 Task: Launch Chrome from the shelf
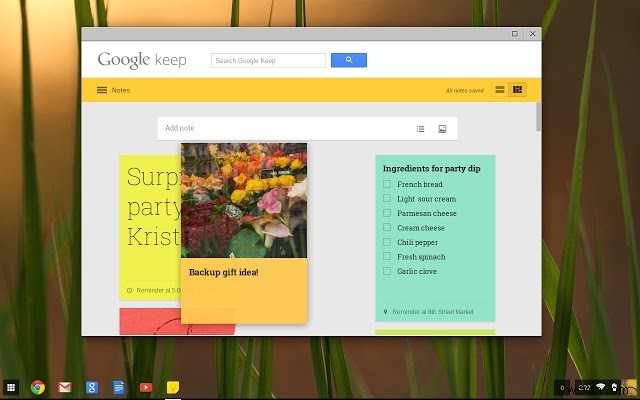coord(38,387)
